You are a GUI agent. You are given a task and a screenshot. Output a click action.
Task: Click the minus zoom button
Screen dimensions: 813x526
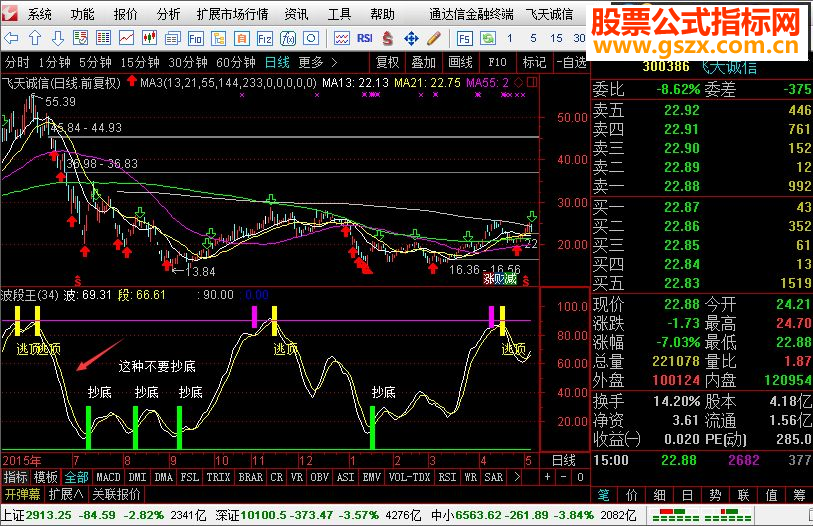(564, 477)
